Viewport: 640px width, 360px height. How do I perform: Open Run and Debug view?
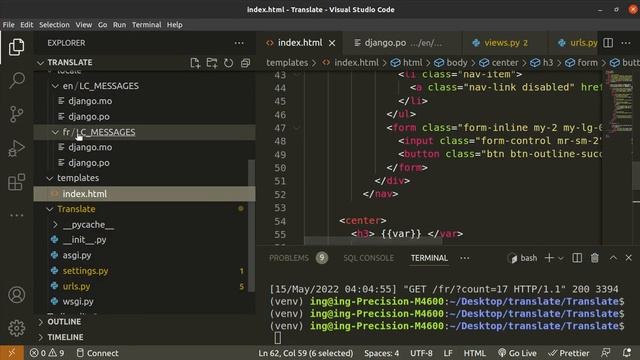[16, 148]
